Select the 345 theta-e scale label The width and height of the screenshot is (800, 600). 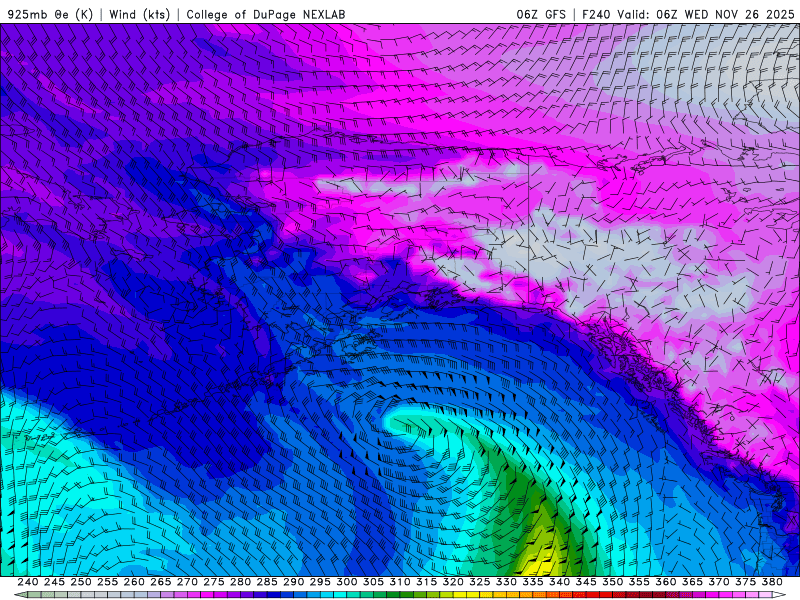[586, 582]
